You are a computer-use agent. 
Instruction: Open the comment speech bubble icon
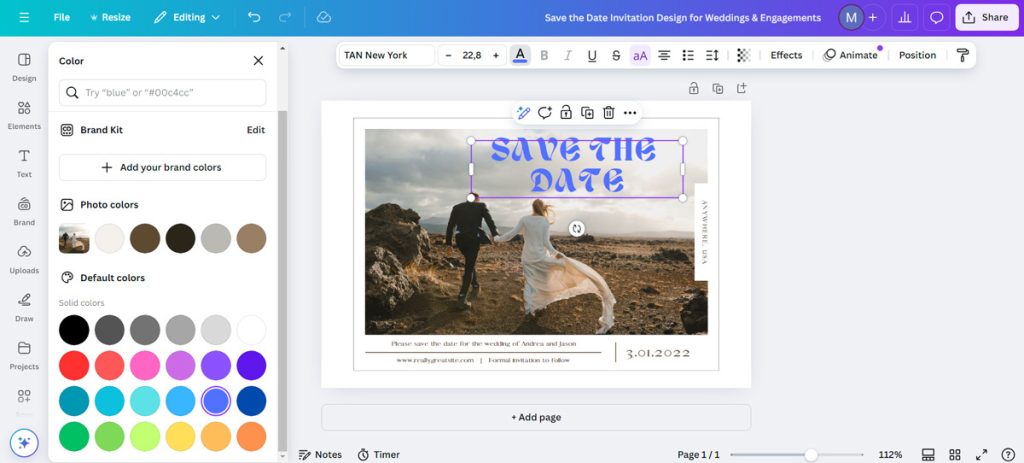(x=936, y=17)
